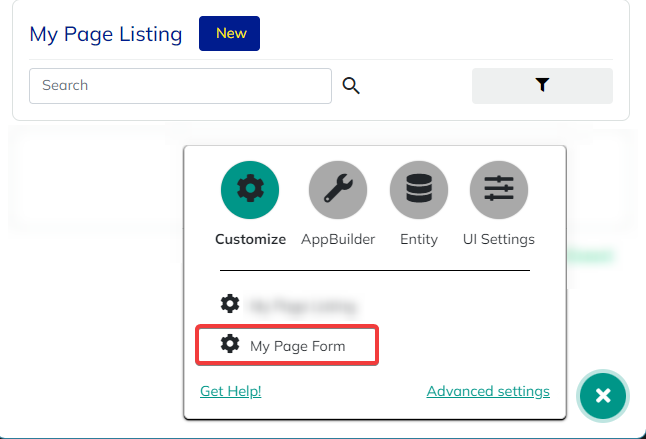Viewport: 646px width, 439px height.
Task: Open the AppBuilder wrench icon
Action: (x=338, y=190)
